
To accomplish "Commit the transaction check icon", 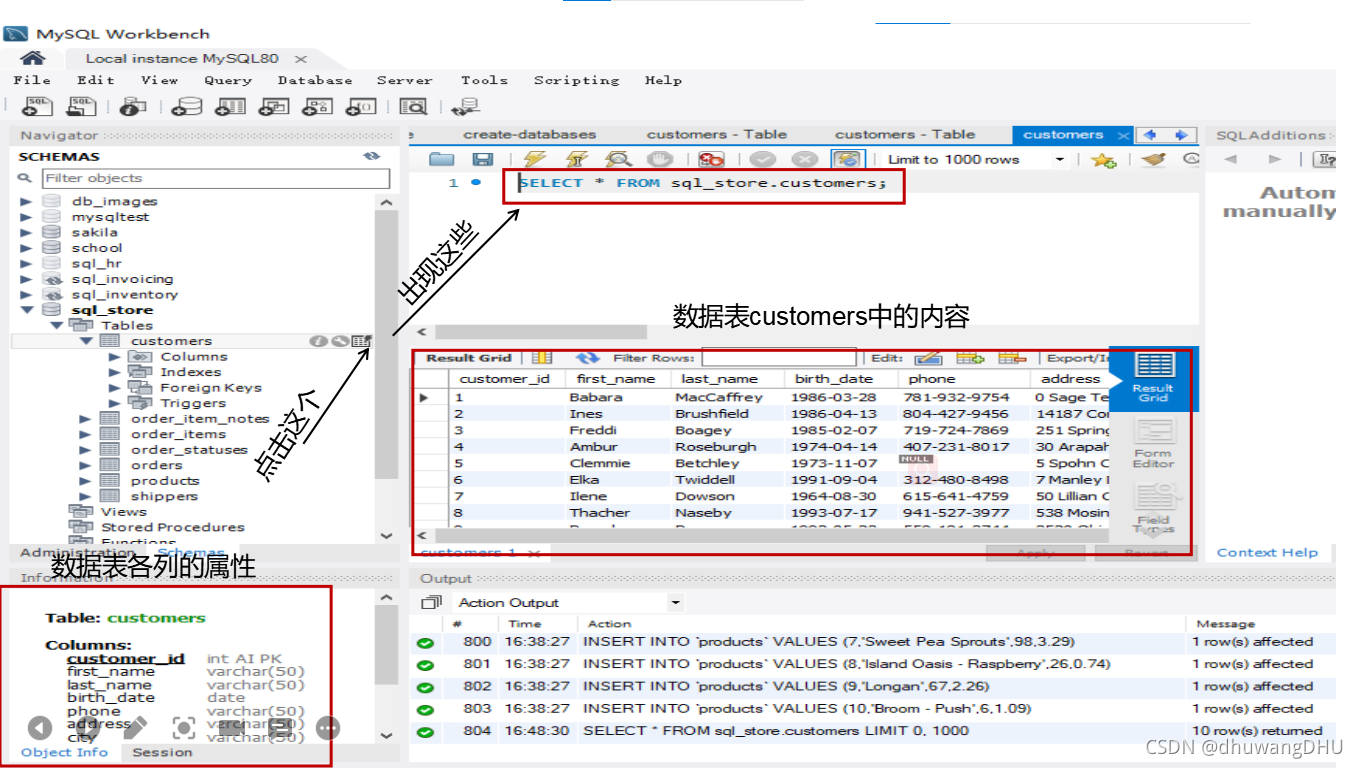I will point(763,159).
